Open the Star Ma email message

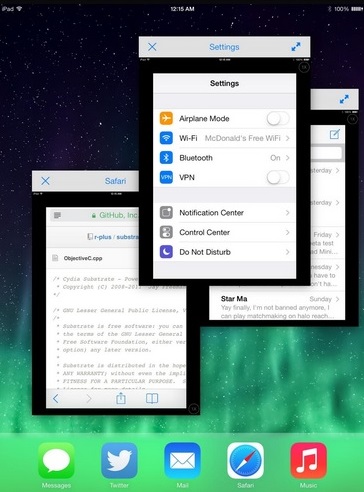pos(277,306)
